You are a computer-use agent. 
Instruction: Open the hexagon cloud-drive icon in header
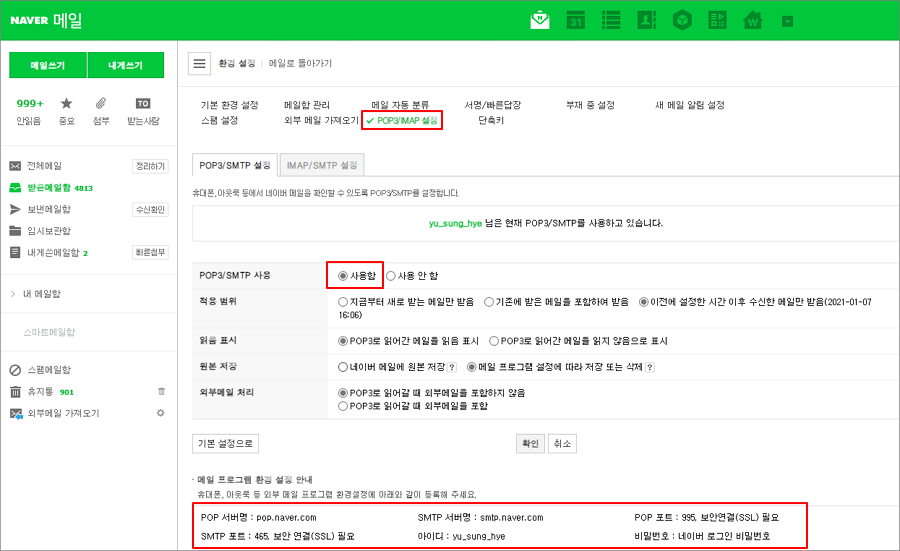point(682,20)
